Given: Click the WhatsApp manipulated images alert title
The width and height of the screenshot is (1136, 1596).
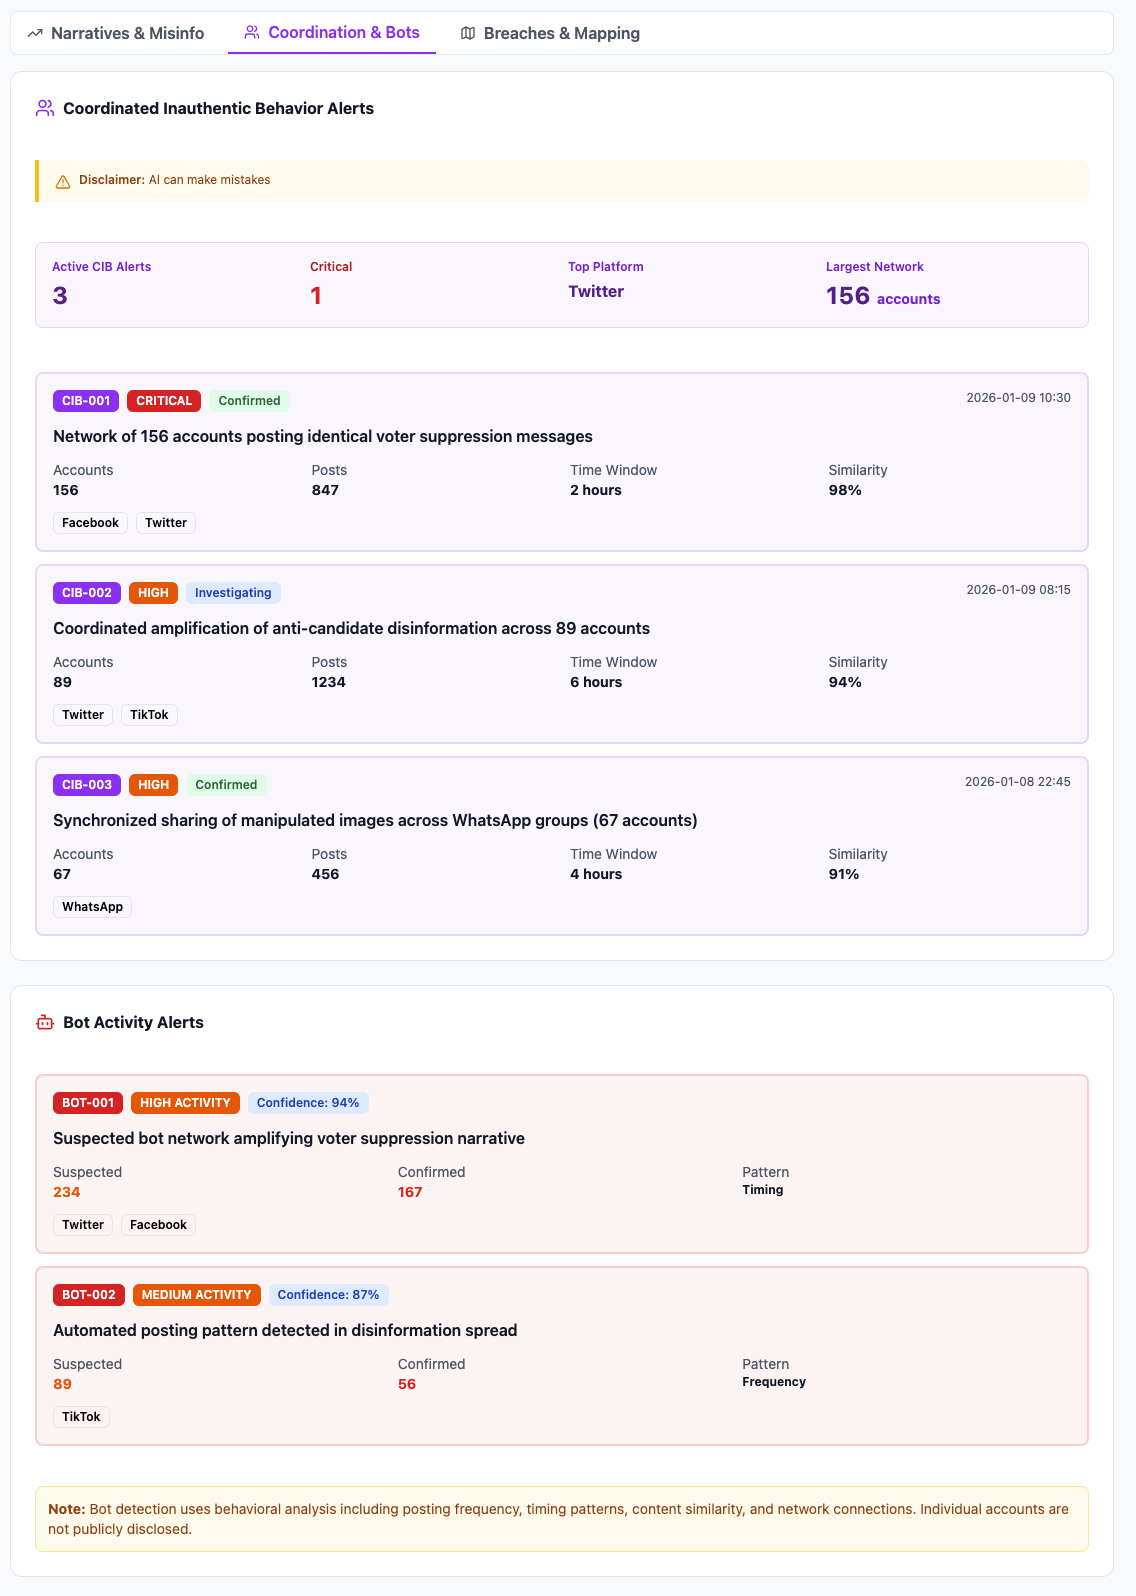Looking at the screenshot, I should [x=375, y=820].
